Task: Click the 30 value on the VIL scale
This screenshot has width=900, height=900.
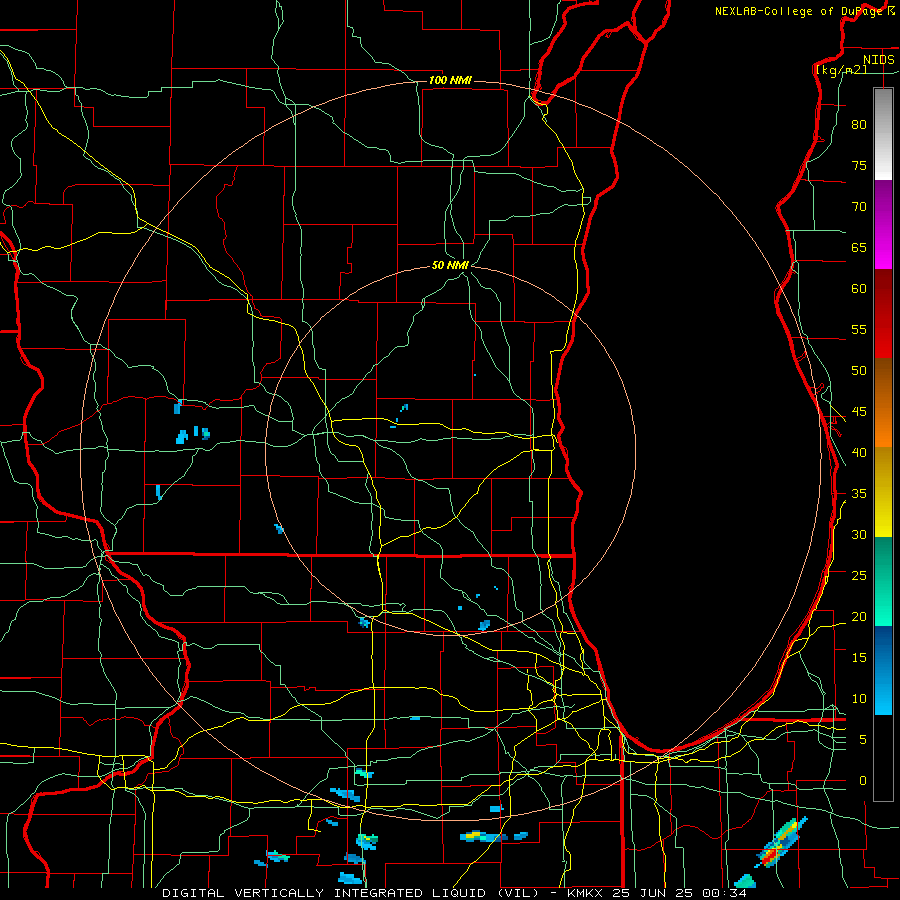Action: click(859, 534)
